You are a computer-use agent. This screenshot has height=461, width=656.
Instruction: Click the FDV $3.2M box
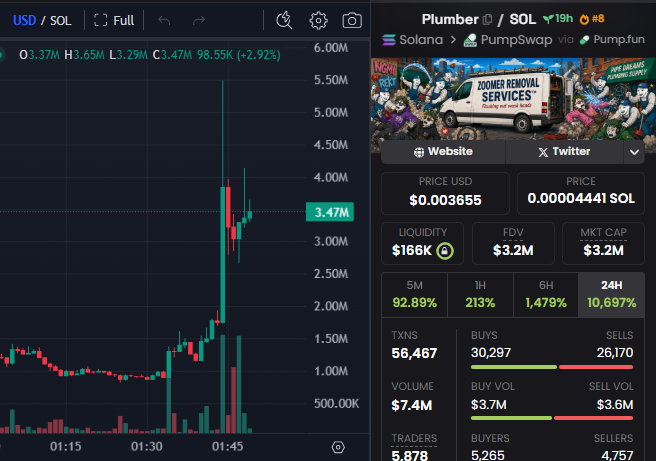pyautogui.click(x=513, y=243)
